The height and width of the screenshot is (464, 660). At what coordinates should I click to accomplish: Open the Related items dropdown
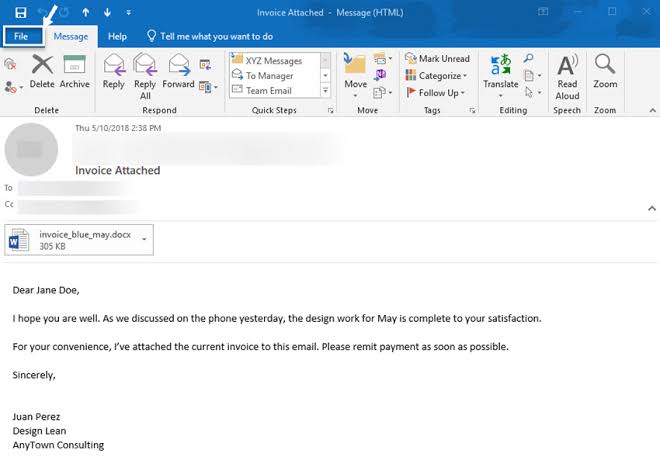pyautogui.click(x=532, y=76)
